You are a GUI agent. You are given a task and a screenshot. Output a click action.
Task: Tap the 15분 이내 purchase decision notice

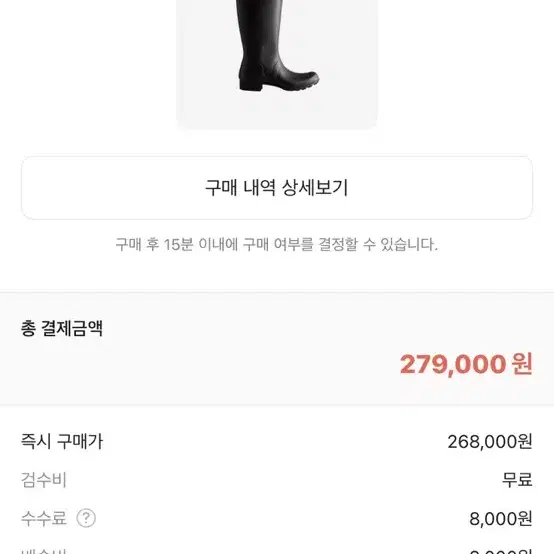(277, 244)
